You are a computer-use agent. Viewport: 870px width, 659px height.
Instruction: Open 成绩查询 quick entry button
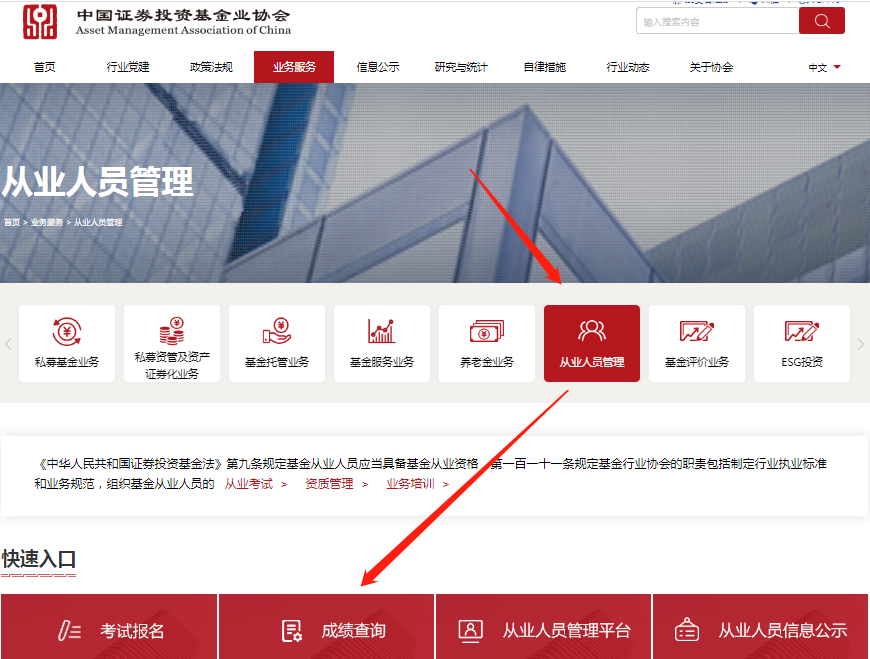[x=326, y=627]
